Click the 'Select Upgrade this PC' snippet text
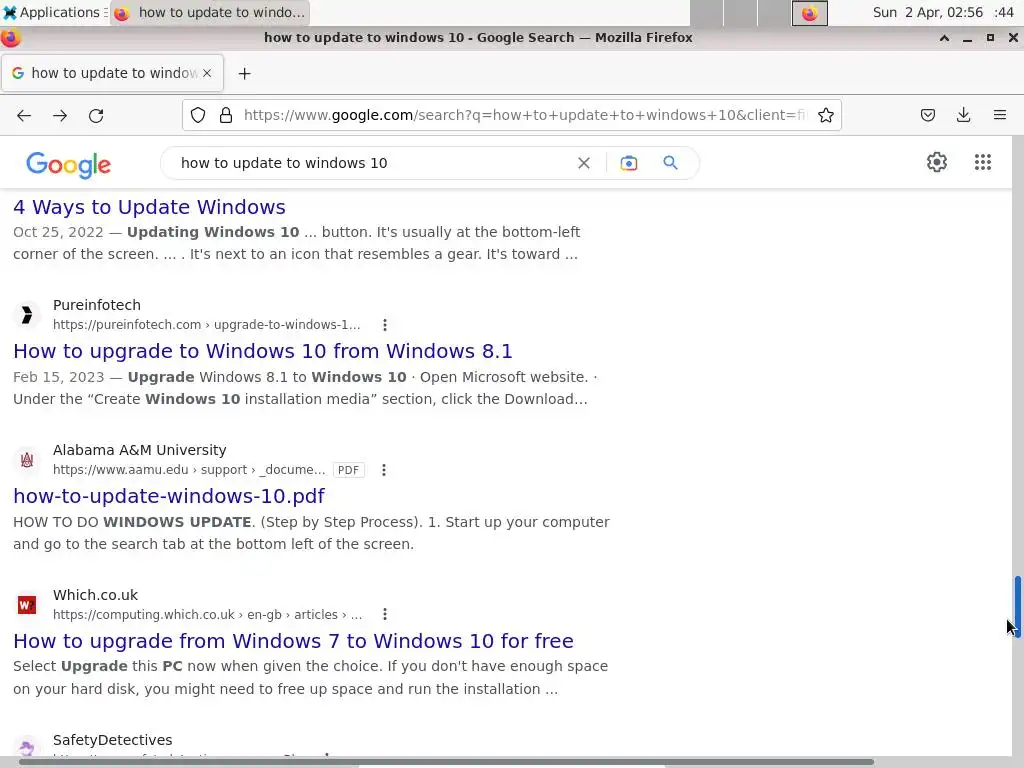The image size is (1024, 768). pos(97,667)
